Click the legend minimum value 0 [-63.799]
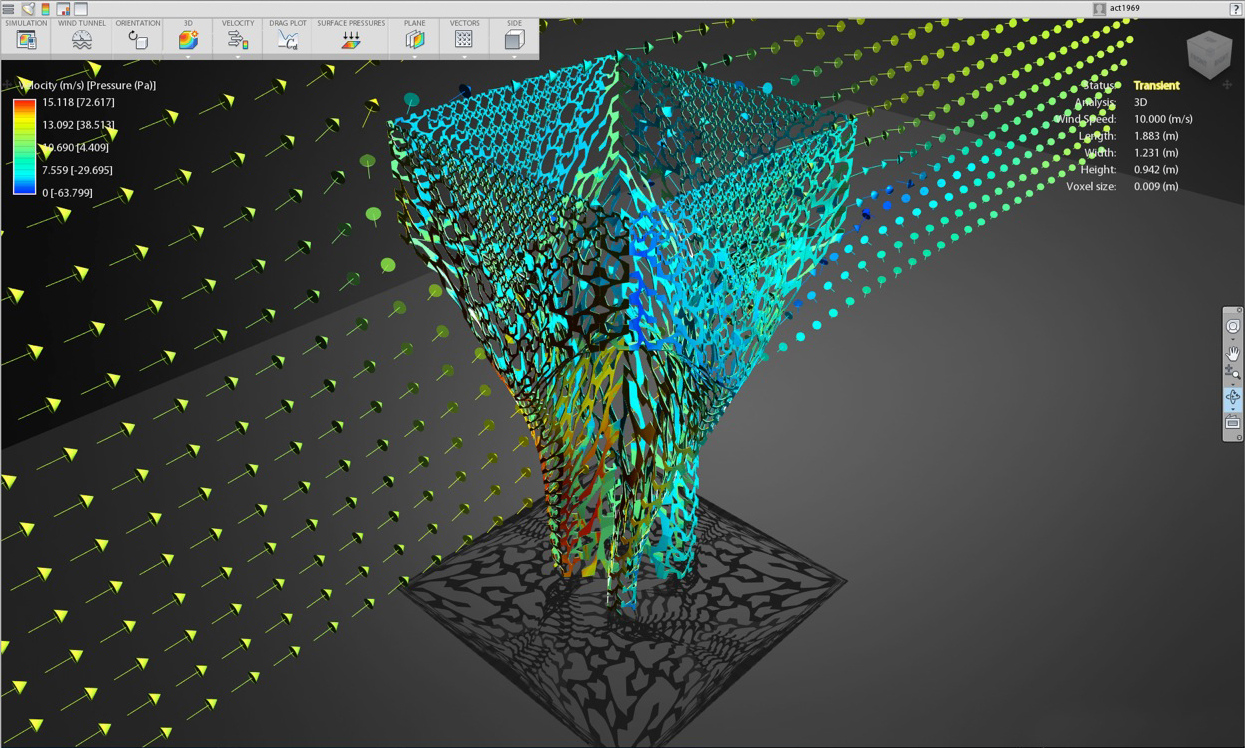Image resolution: width=1245 pixels, height=748 pixels. tap(67, 193)
